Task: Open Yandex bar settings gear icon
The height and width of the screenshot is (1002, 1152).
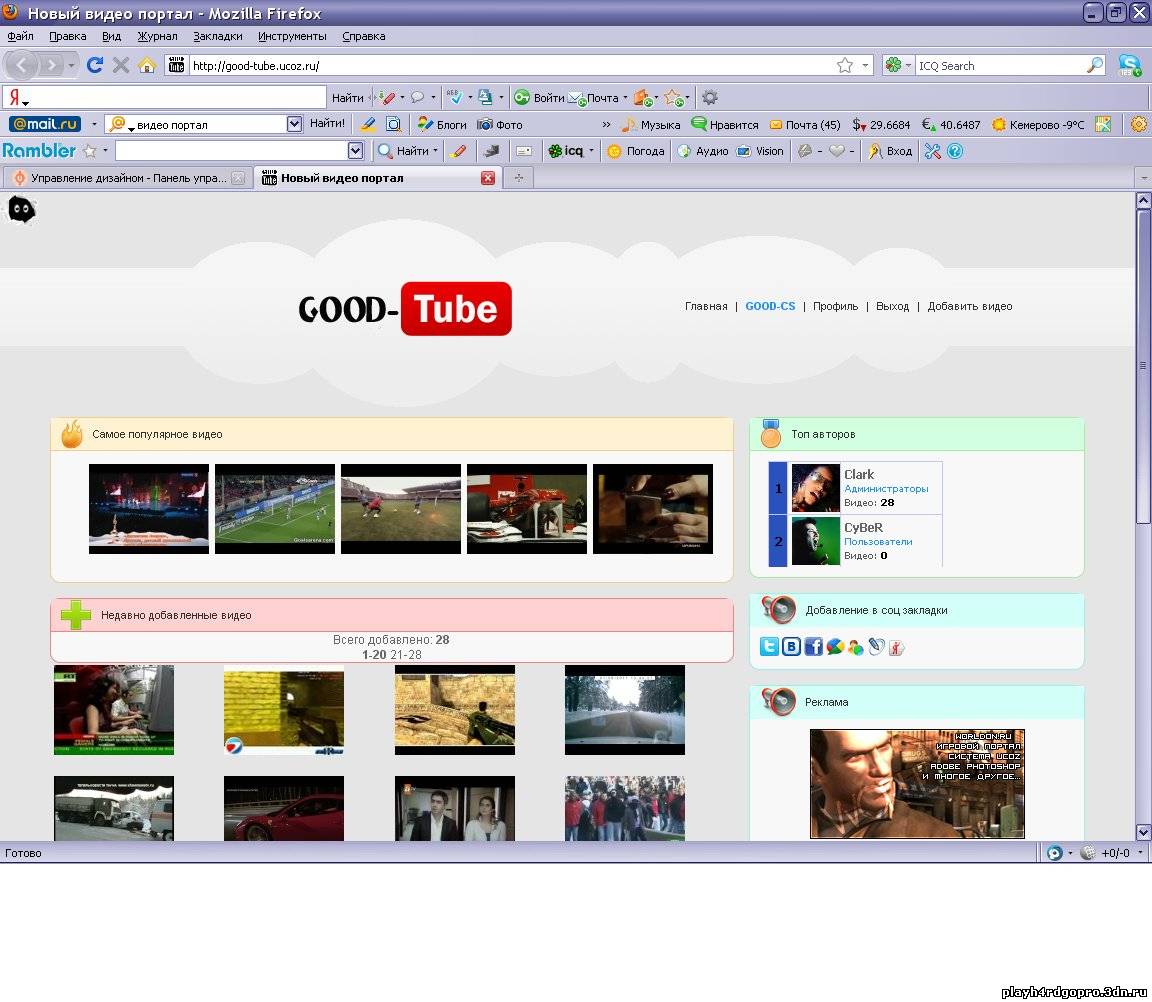Action: [x=710, y=97]
